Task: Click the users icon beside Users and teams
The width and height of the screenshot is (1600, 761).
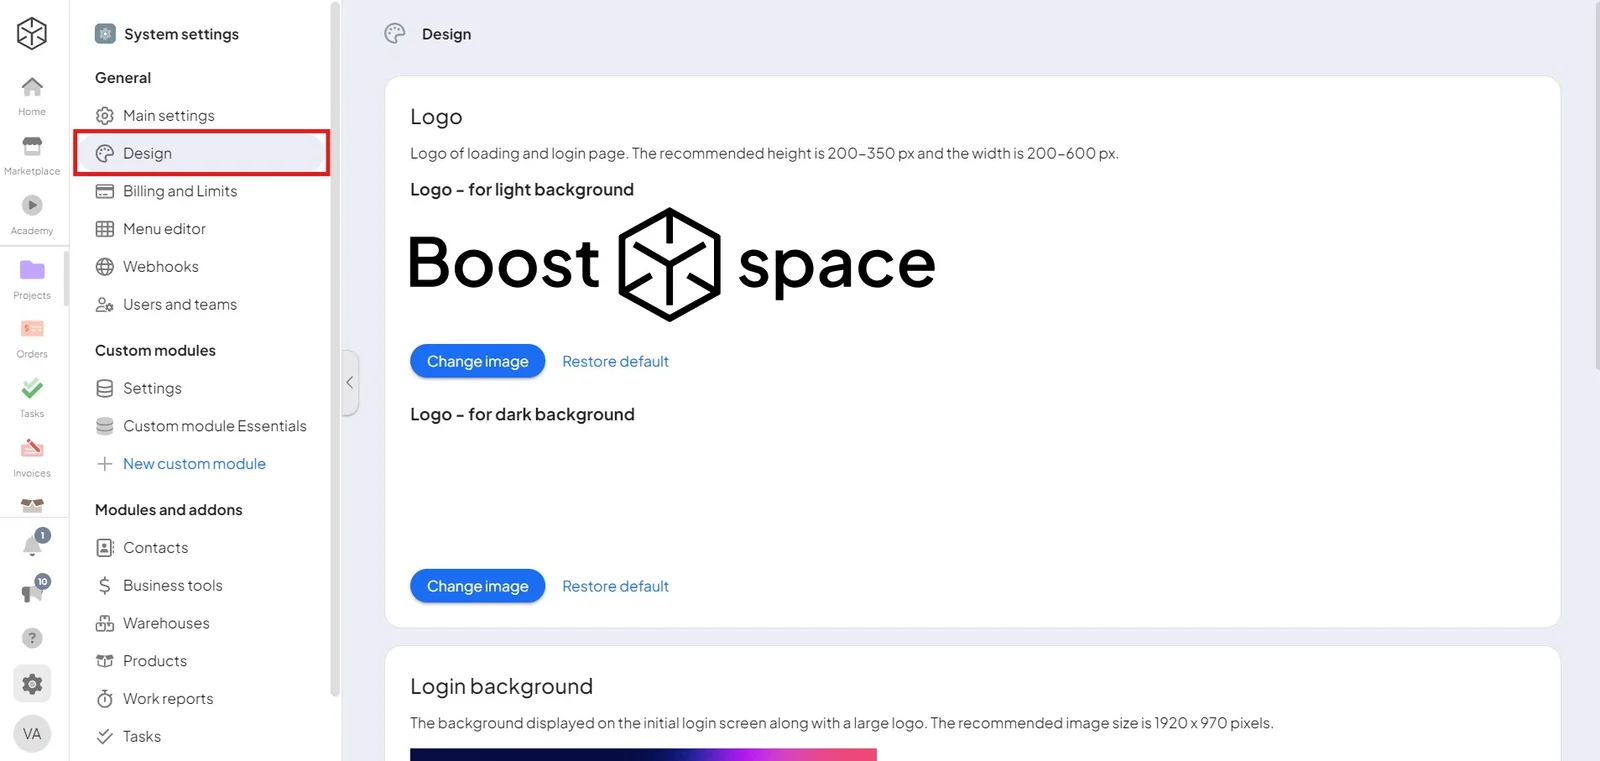Action: pyautogui.click(x=104, y=305)
